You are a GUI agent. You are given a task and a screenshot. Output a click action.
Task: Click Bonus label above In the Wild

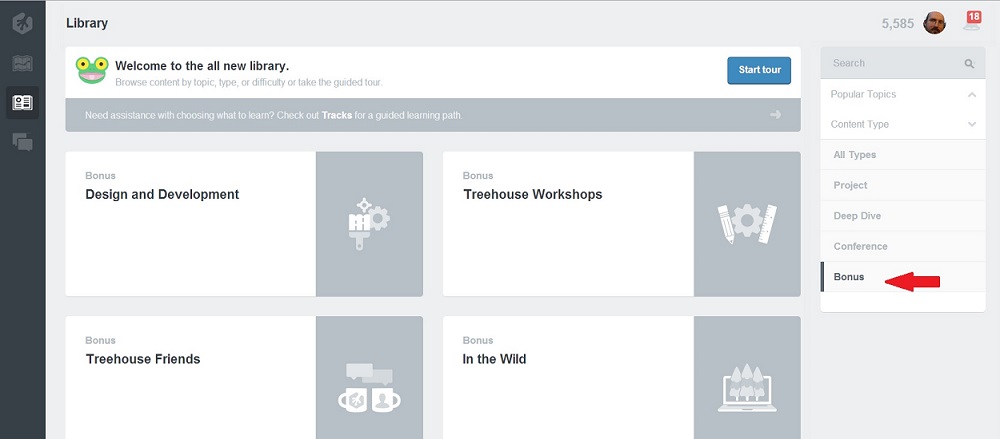click(x=478, y=340)
